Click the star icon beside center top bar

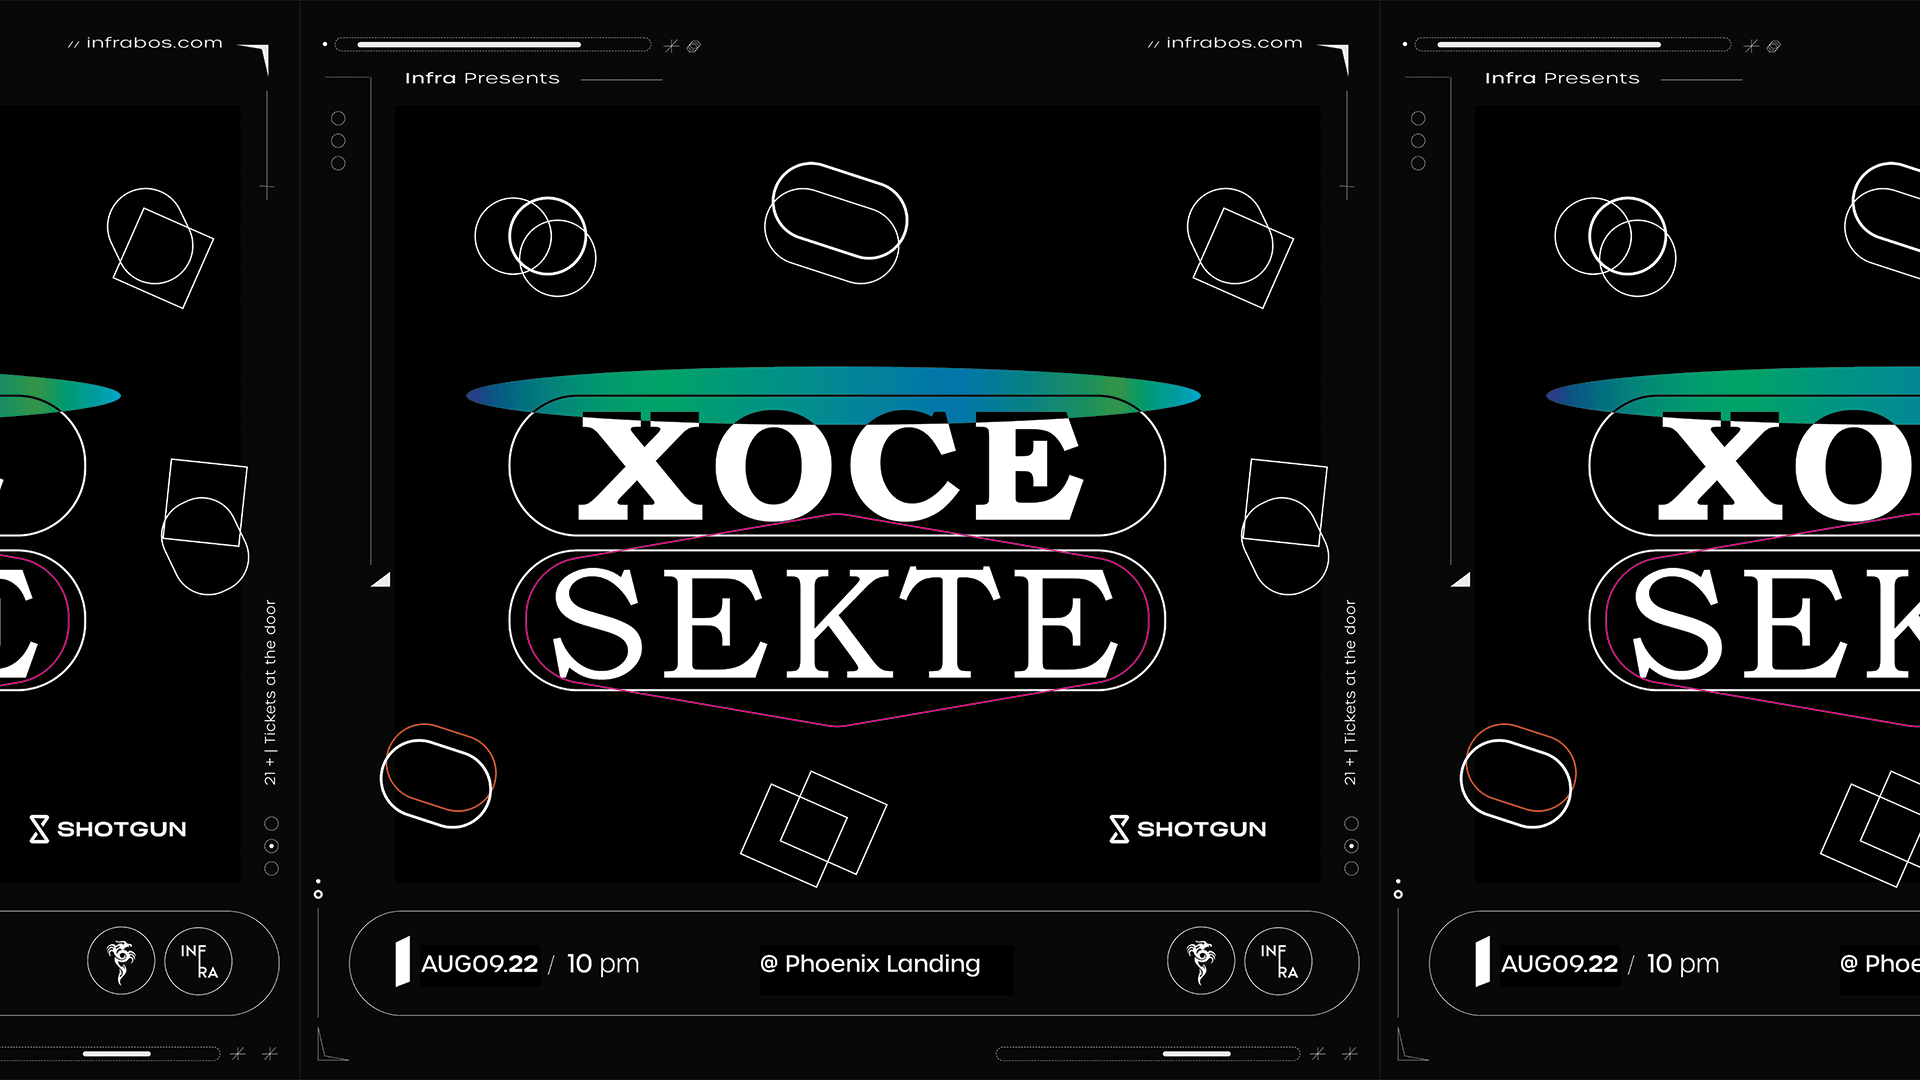(671, 46)
